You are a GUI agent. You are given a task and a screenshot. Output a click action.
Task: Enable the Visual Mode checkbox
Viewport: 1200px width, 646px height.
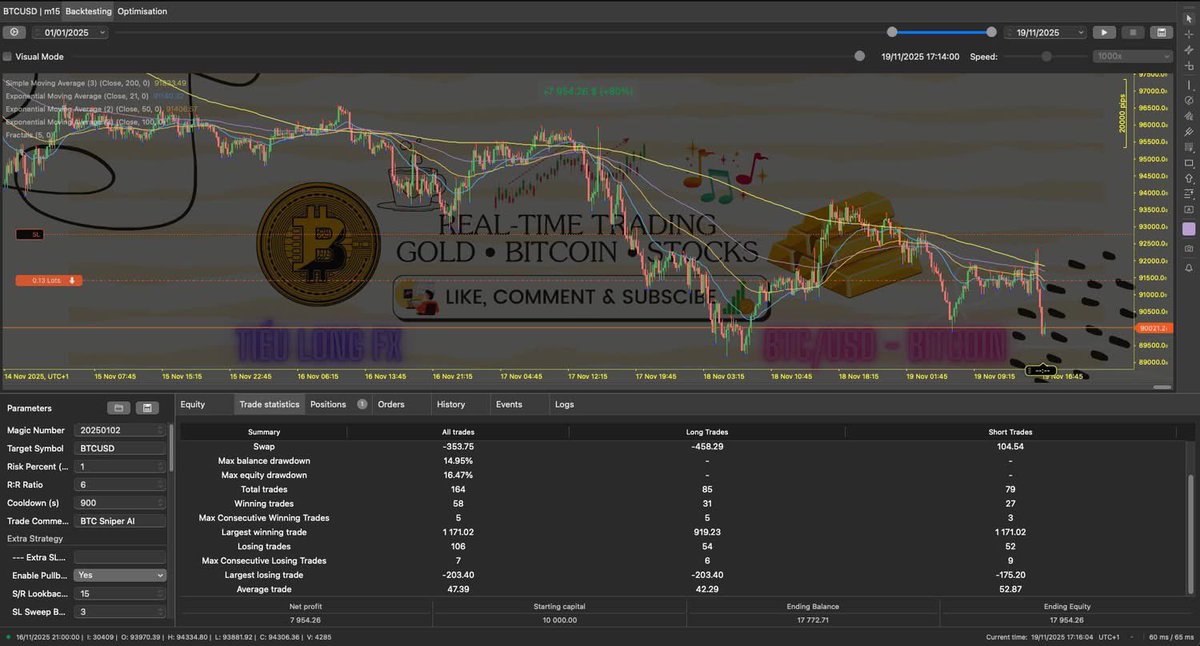click(x=8, y=57)
